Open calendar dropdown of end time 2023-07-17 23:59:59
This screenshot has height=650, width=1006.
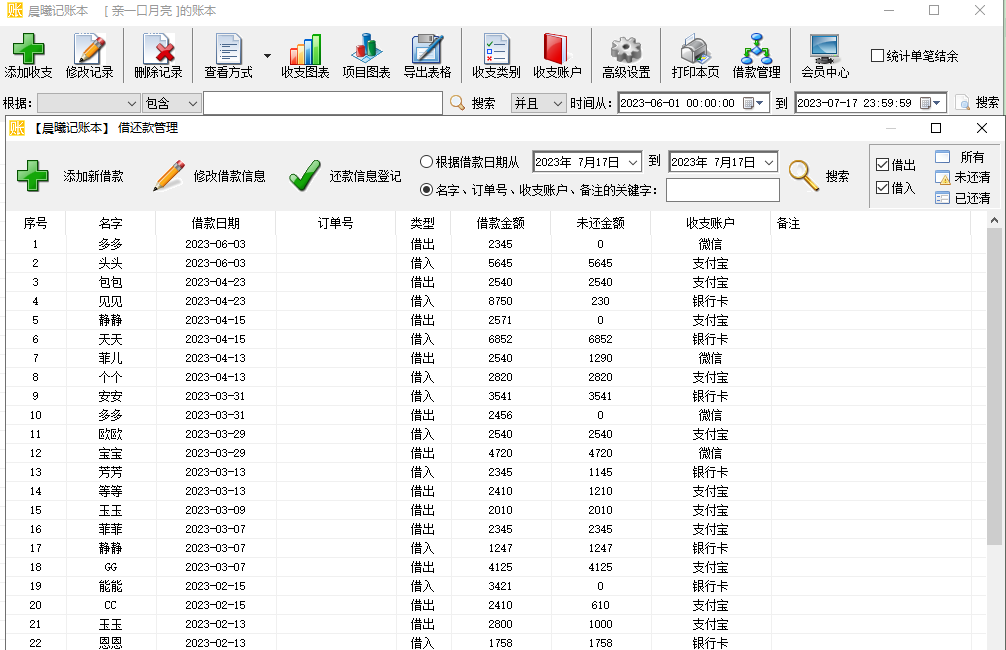coord(930,103)
